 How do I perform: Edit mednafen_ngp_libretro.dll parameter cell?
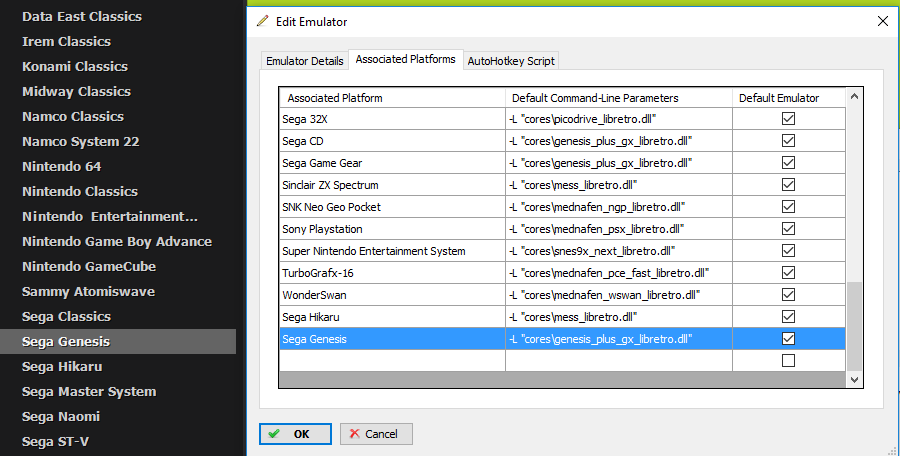tap(619, 207)
